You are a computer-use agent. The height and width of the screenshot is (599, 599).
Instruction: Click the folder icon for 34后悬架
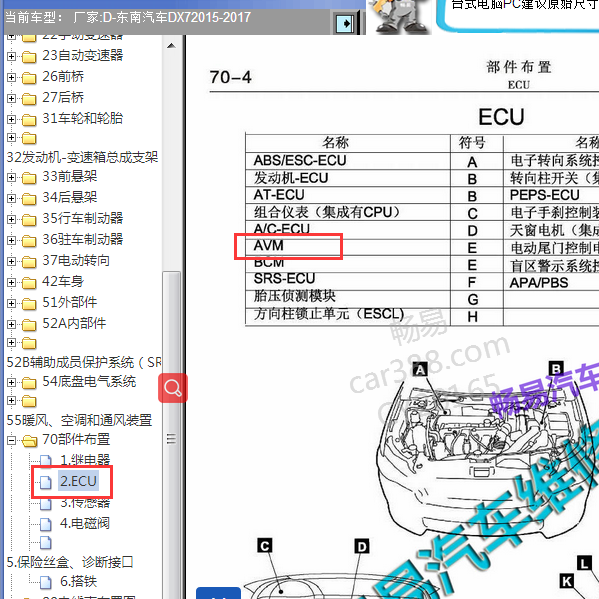coord(29,199)
